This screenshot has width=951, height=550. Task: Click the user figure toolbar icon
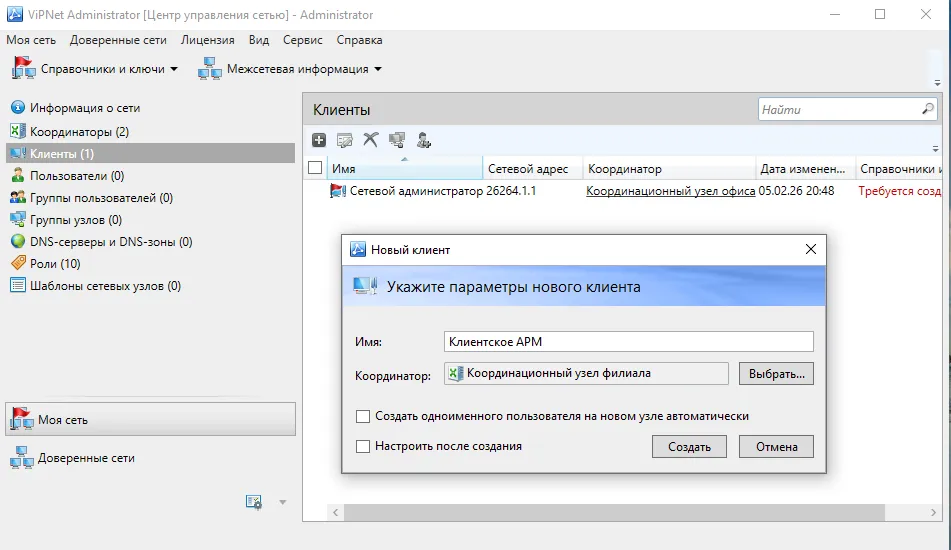coord(423,140)
